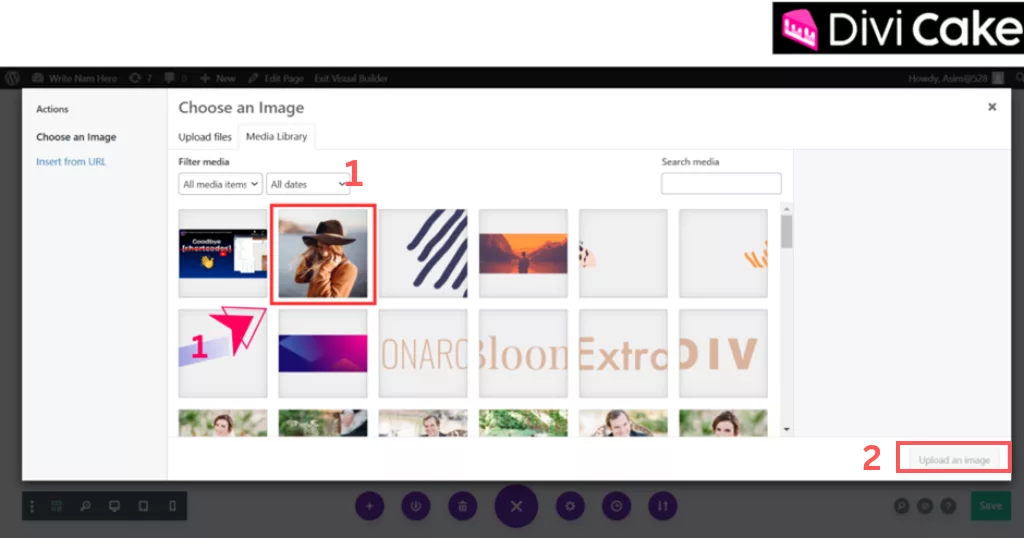The width and height of the screenshot is (1024, 538).
Task: Open editing history clock icon
Action: [616, 506]
